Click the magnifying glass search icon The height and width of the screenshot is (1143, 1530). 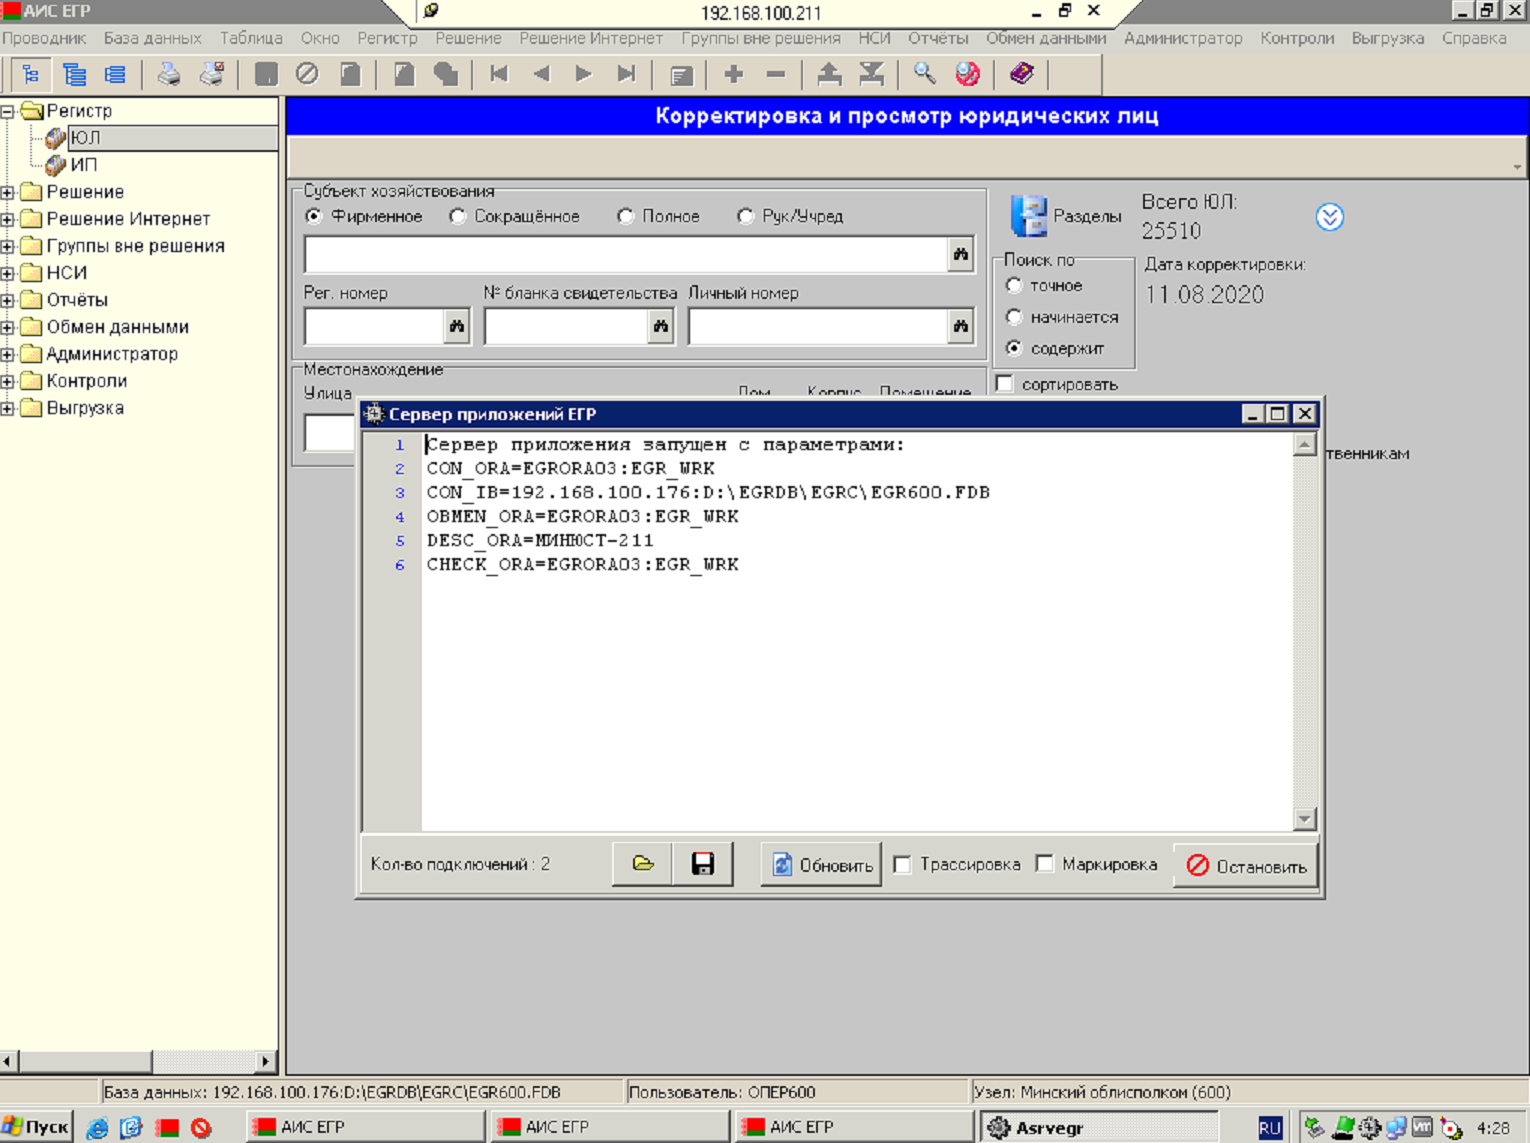pos(924,74)
